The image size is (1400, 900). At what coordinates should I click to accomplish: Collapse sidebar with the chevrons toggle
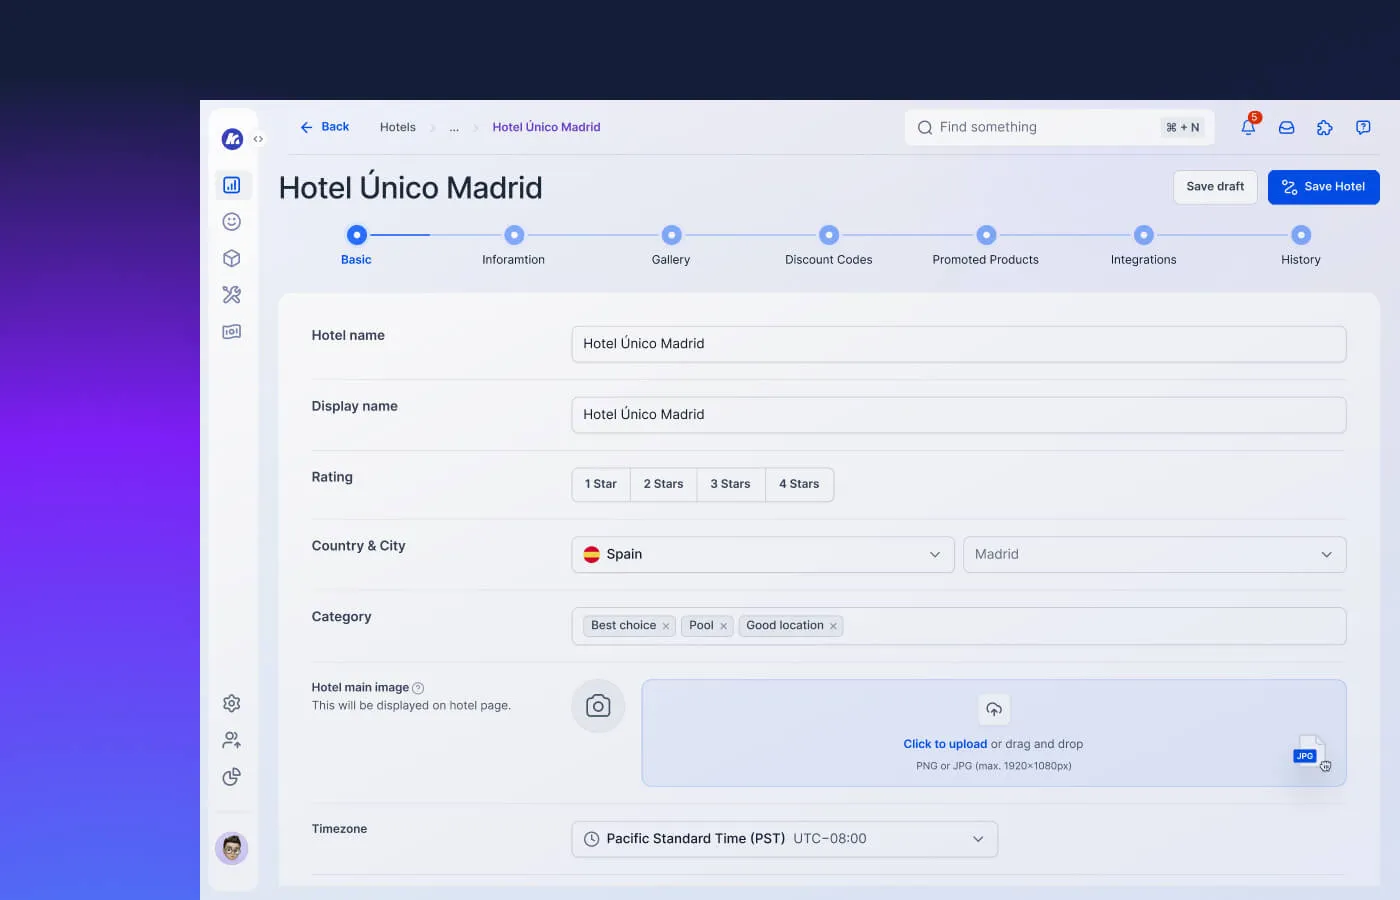click(258, 139)
